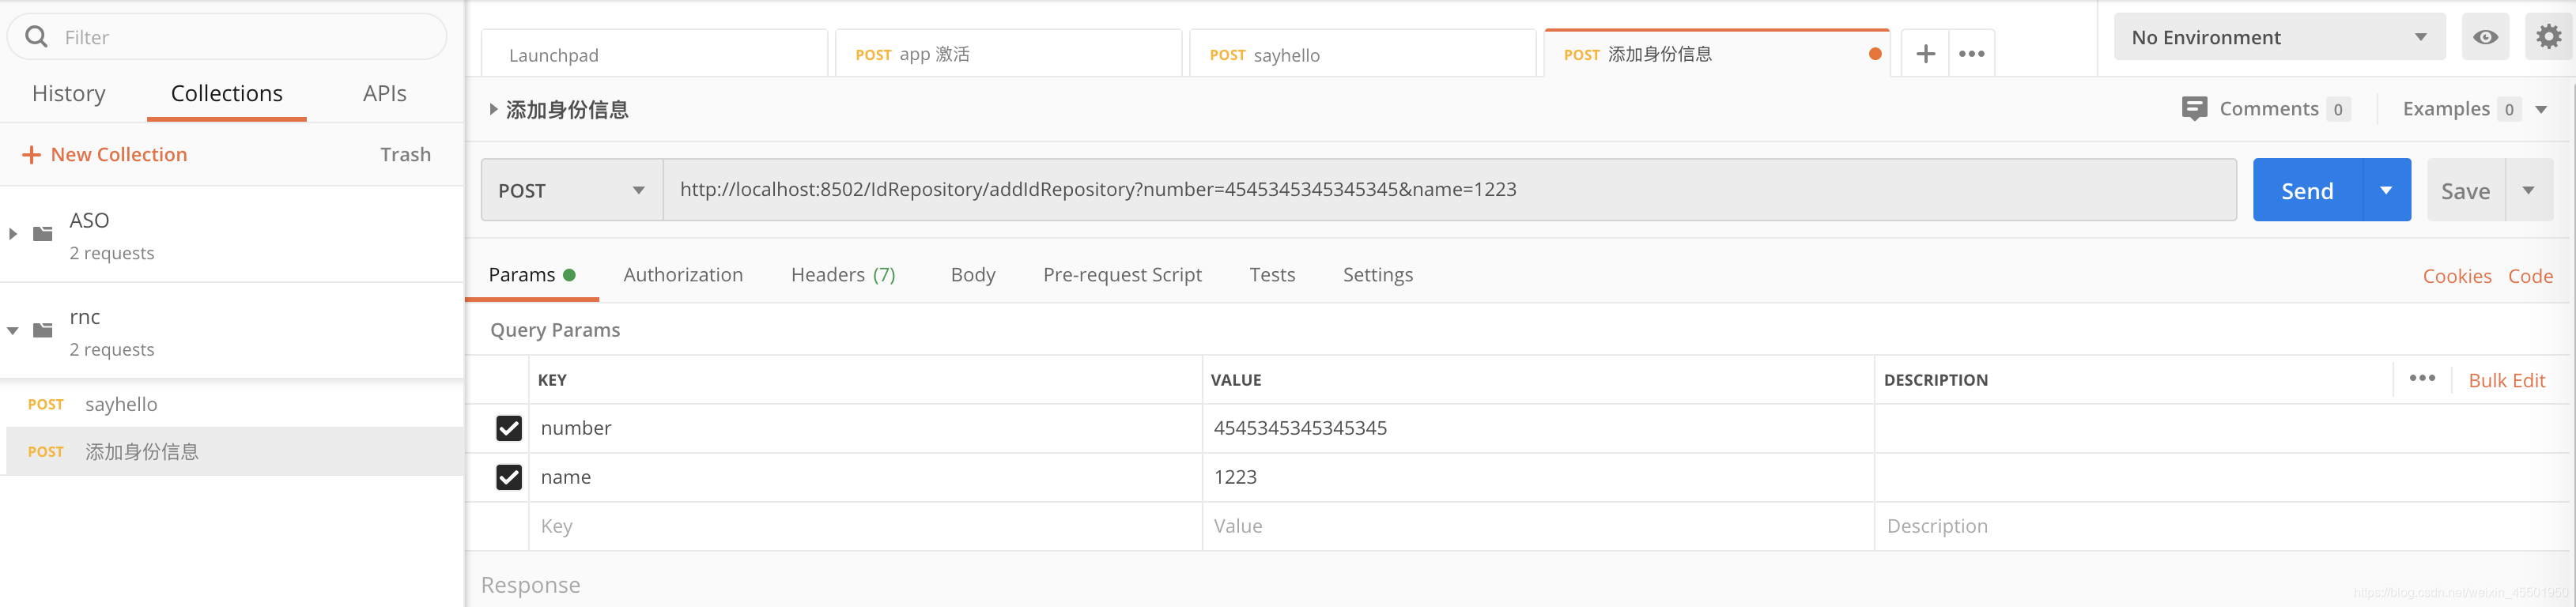The width and height of the screenshot is (2576, 607).
Task: Switch to Pre-request Script tab
Action: [x=1122, y=275]
